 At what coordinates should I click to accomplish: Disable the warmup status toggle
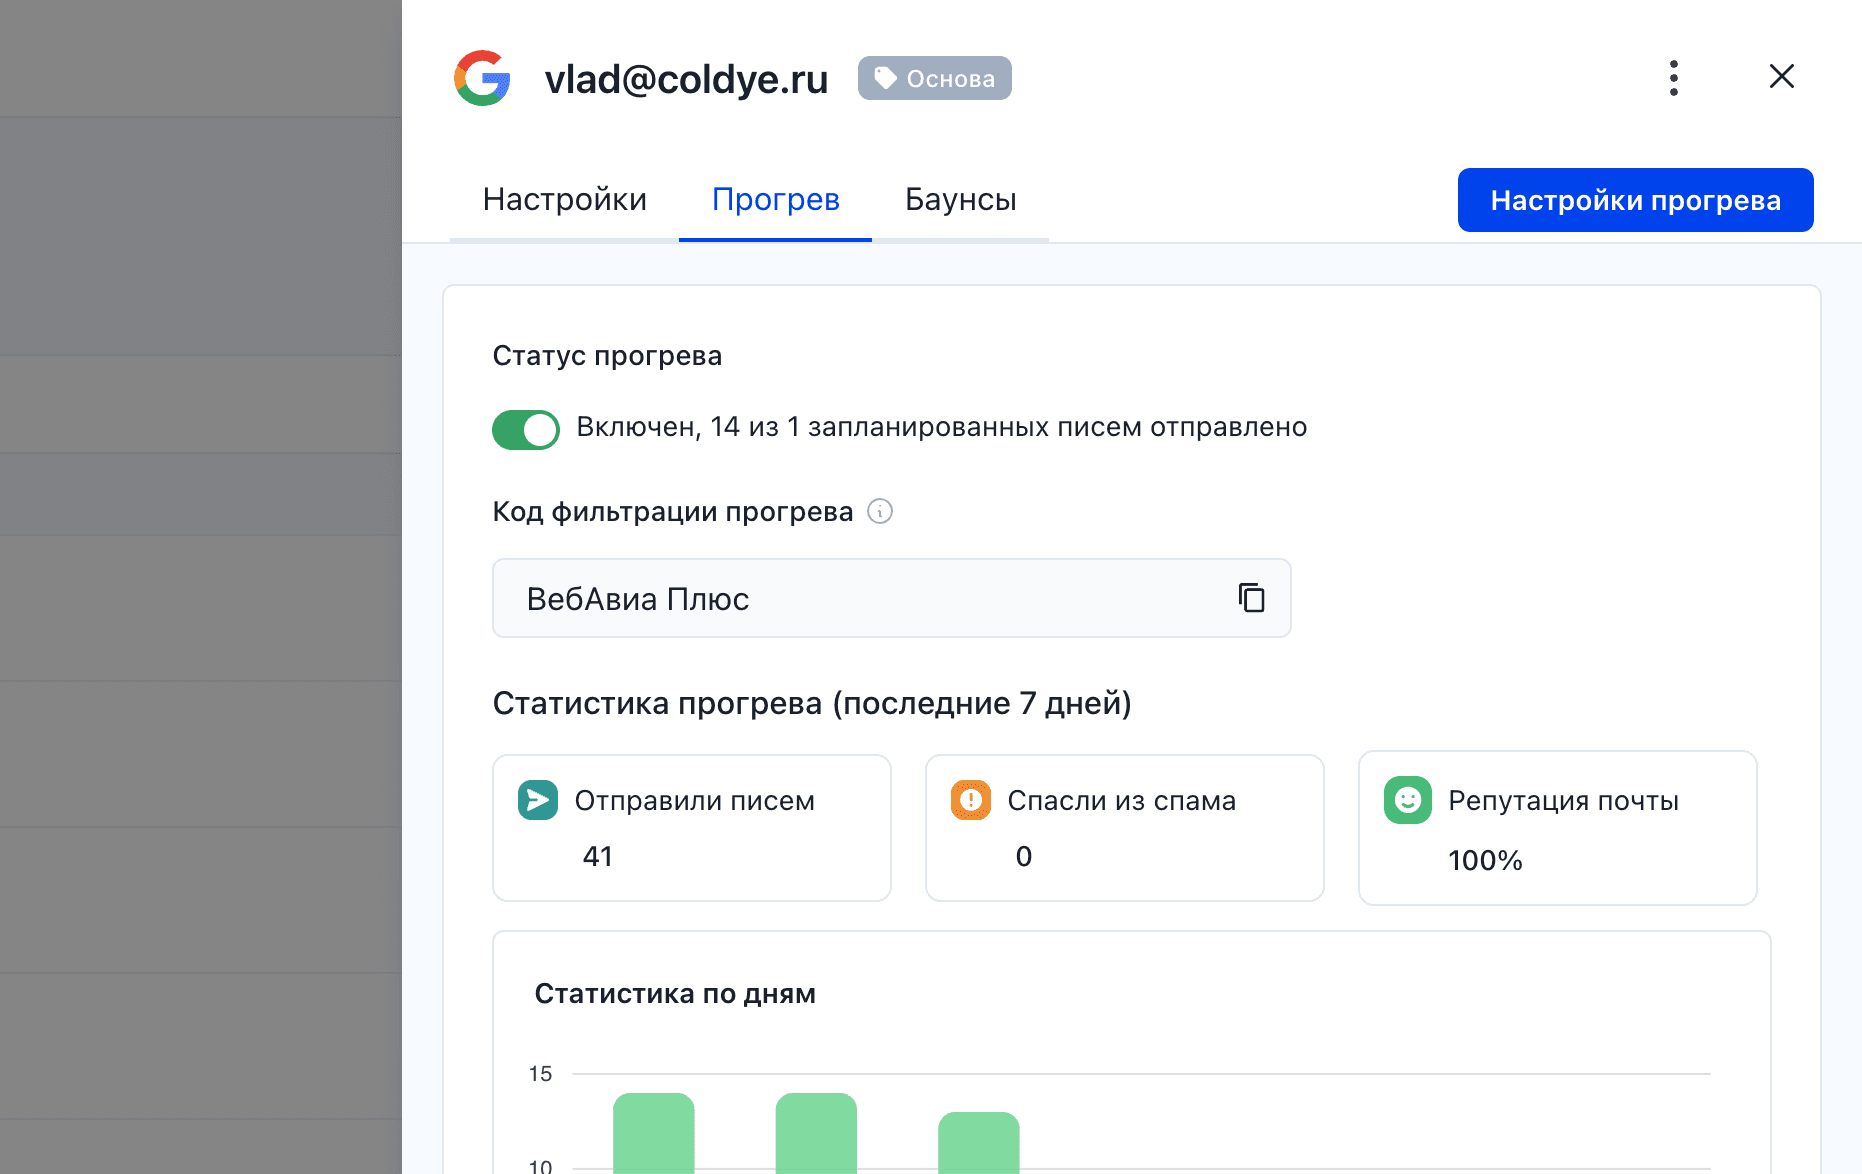point(526,430)
